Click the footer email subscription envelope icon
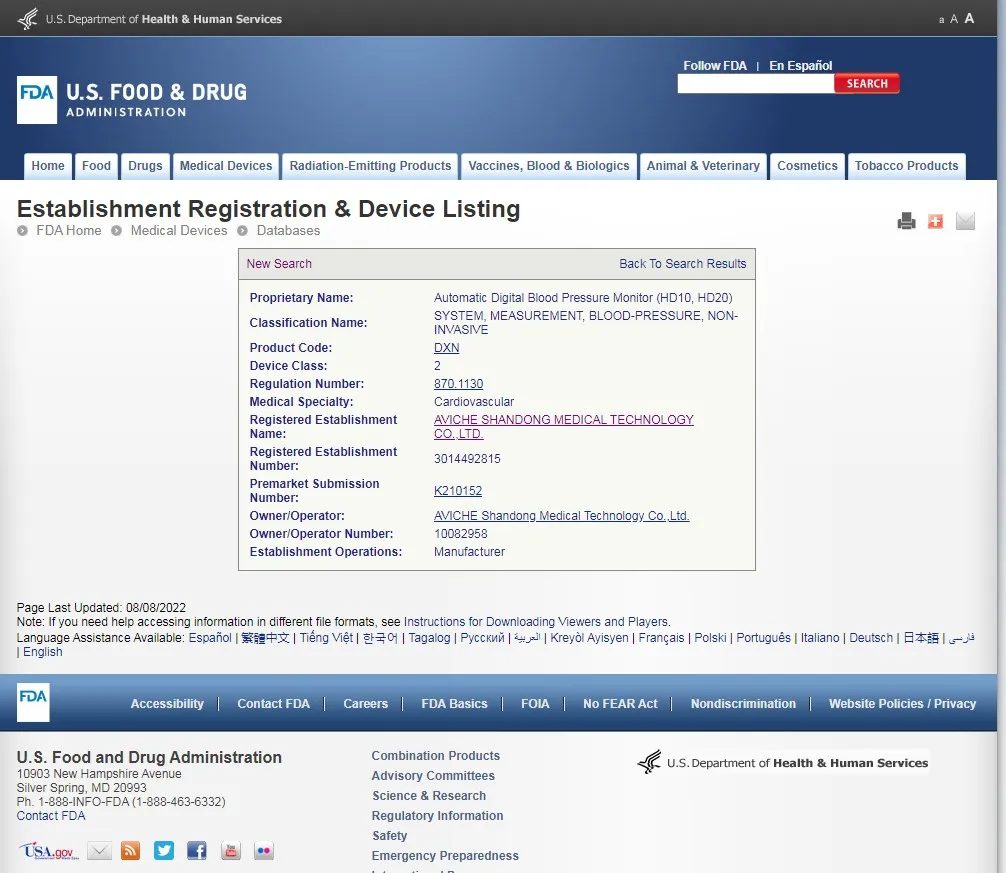The image size is (1006, 873). tap(98, 850)
